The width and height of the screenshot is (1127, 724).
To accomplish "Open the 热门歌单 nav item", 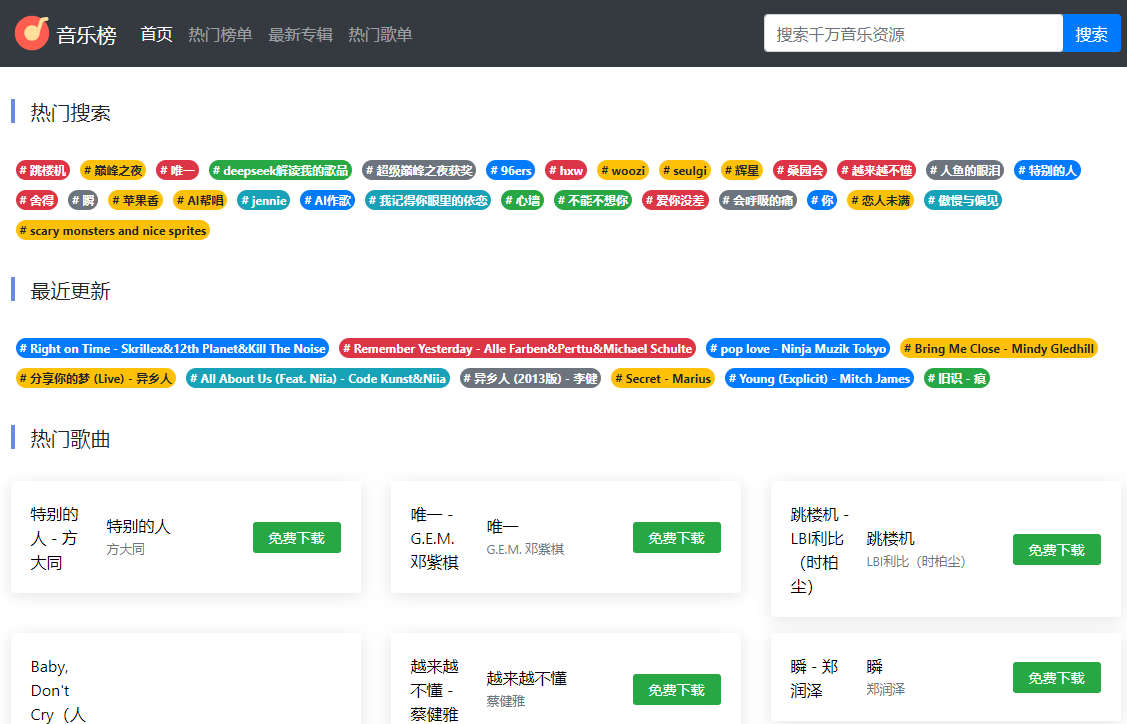I will [380, 35].
